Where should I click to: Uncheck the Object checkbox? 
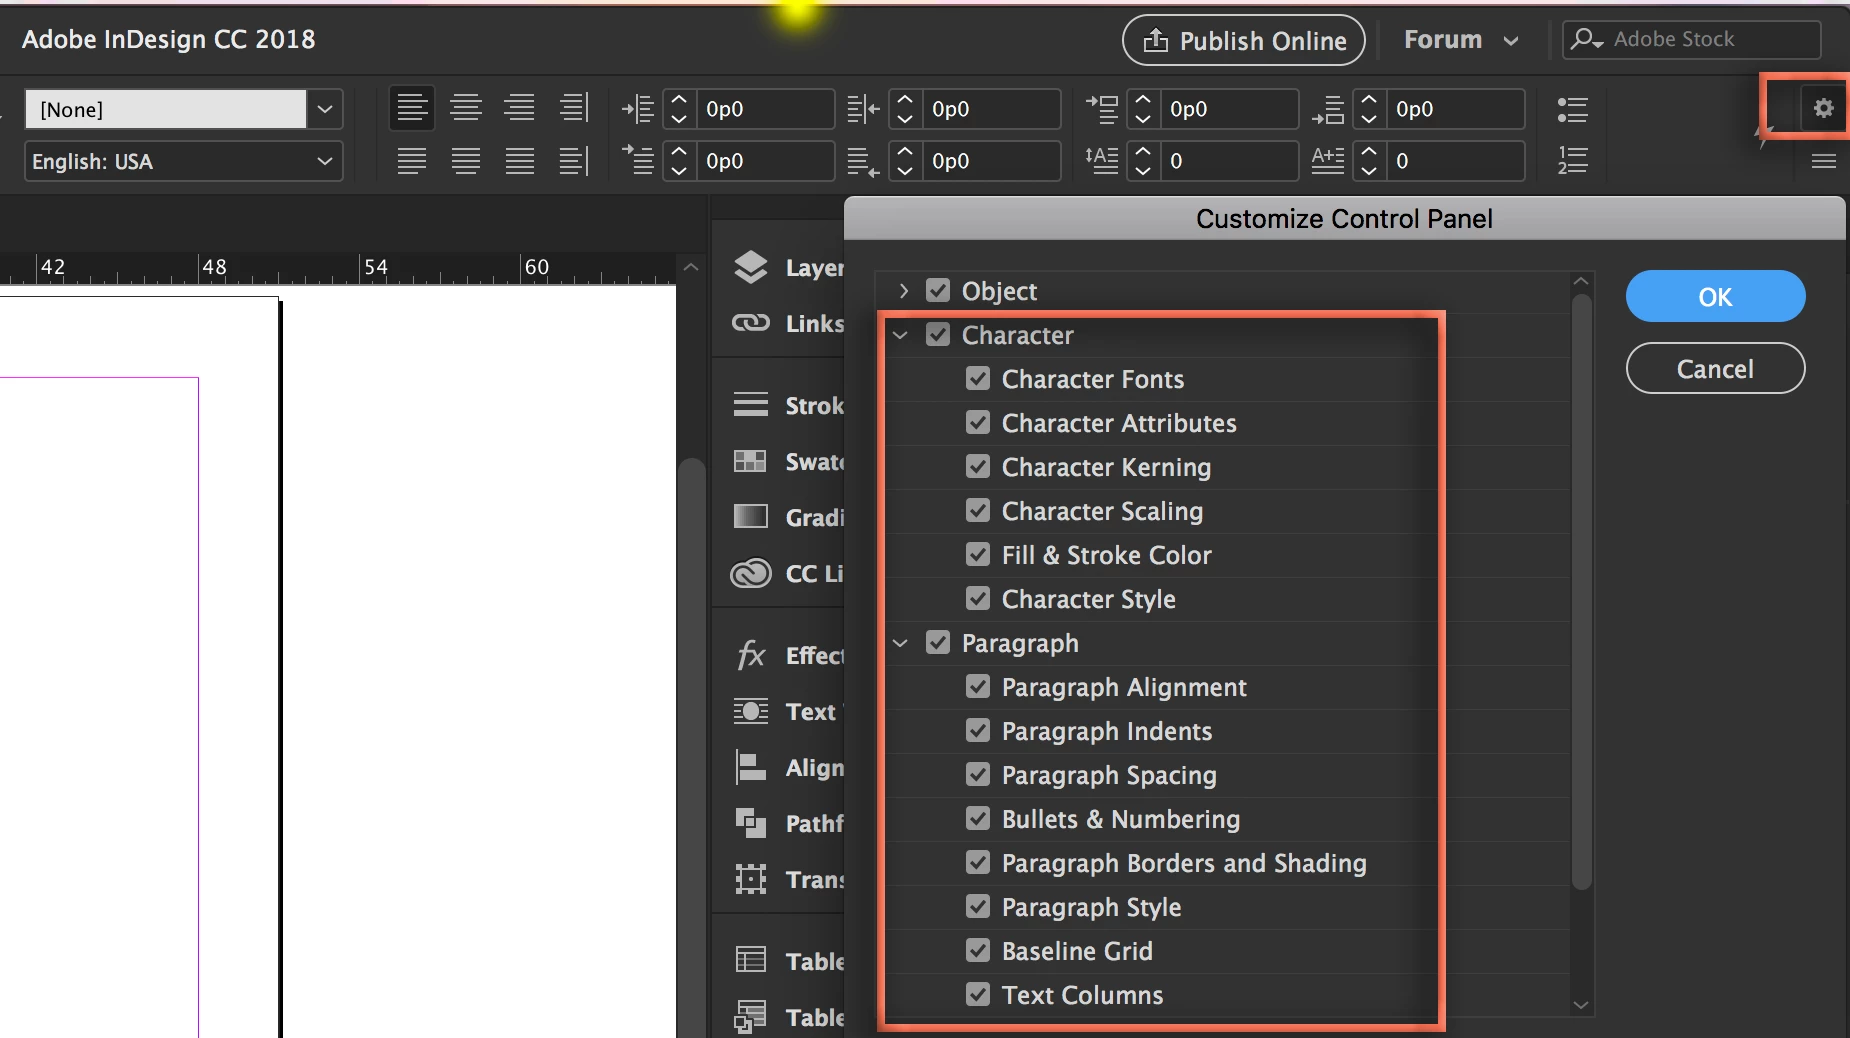tap(938, 291)
